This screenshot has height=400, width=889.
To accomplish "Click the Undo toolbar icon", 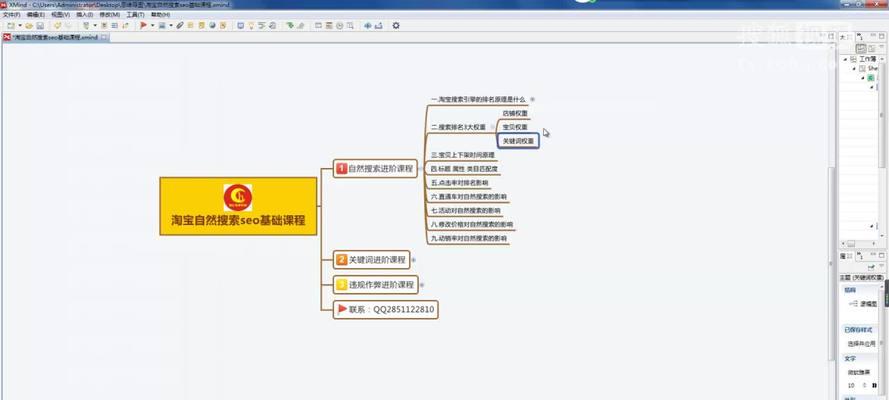I will (57, 25).
